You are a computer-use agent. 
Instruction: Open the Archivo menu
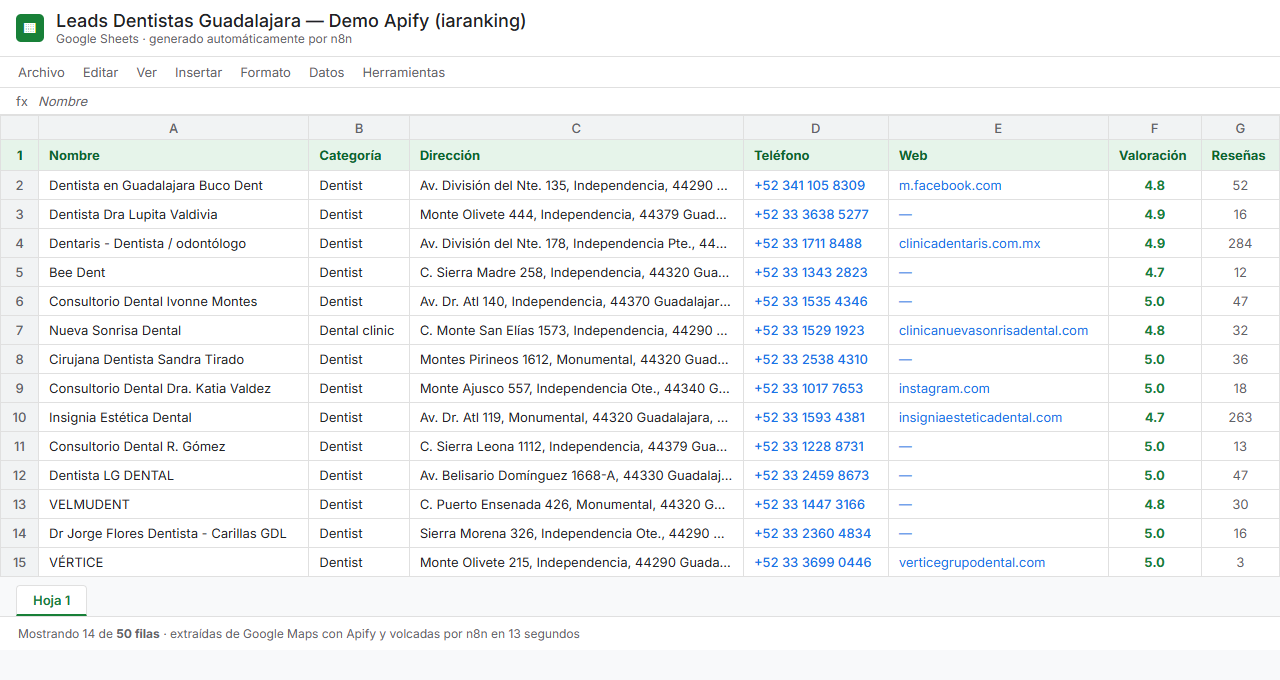click(x=41, y=72)
